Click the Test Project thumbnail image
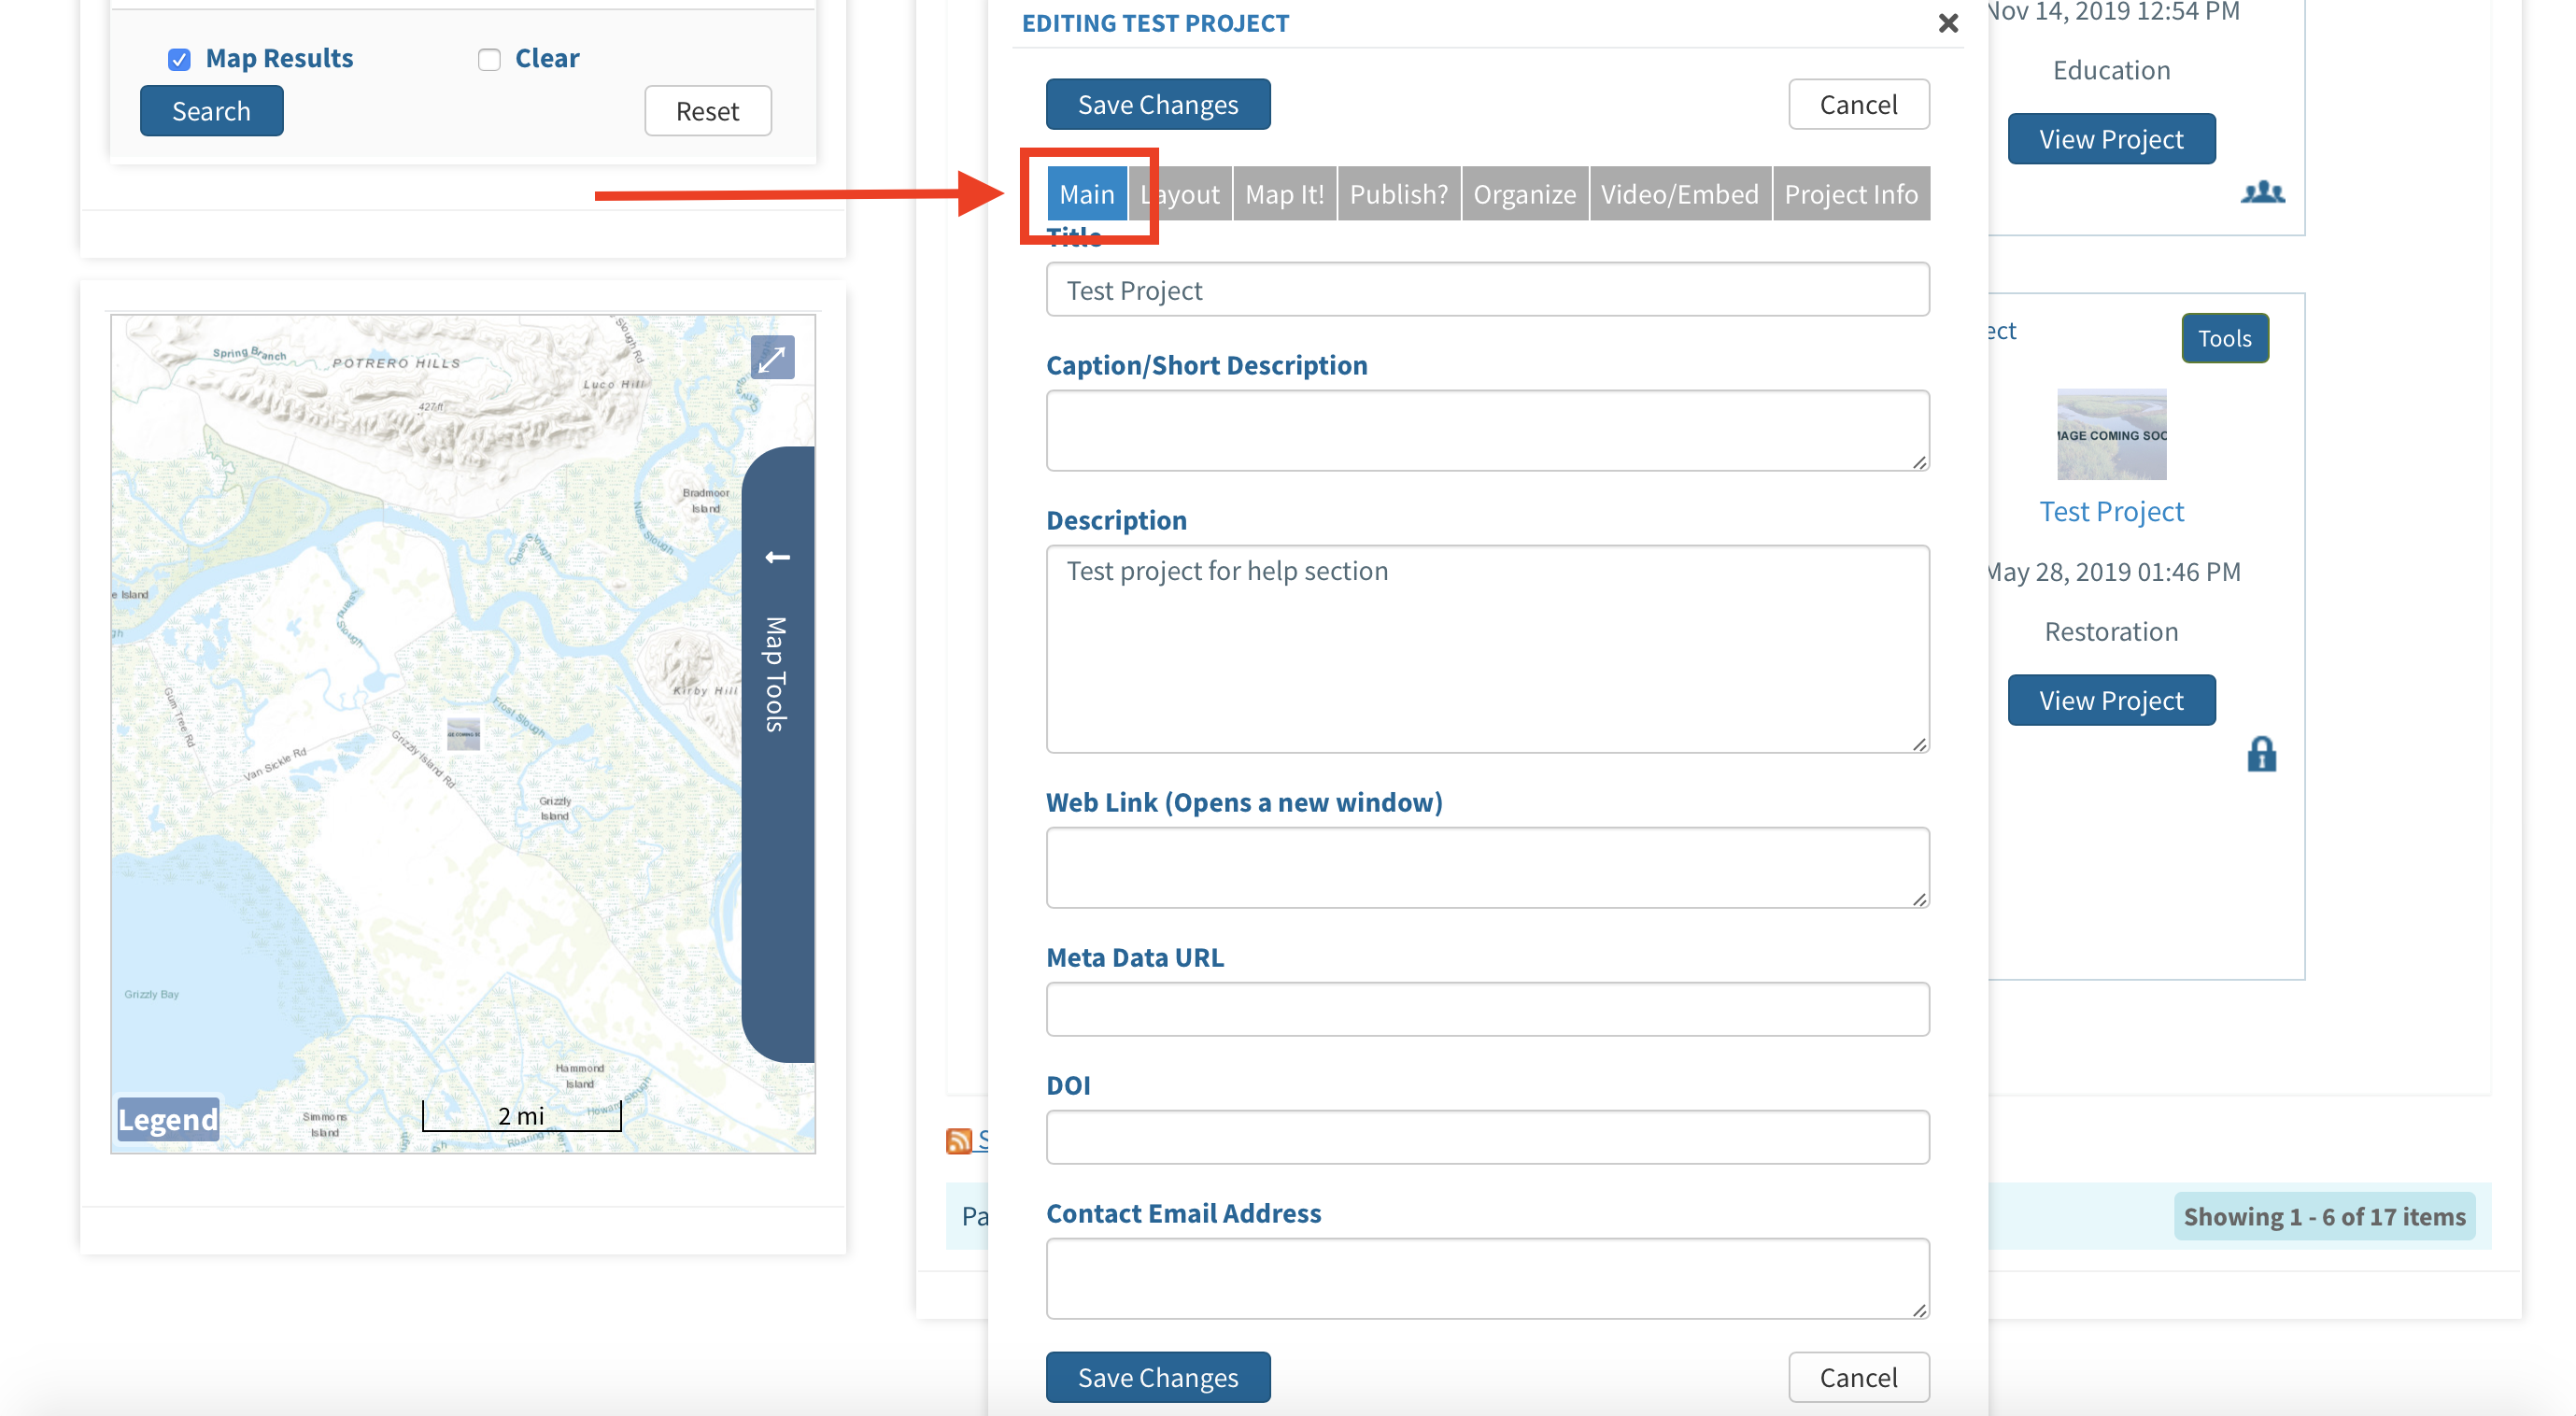Viewport: 2576px width, 1416px height. pos(2110,434)
